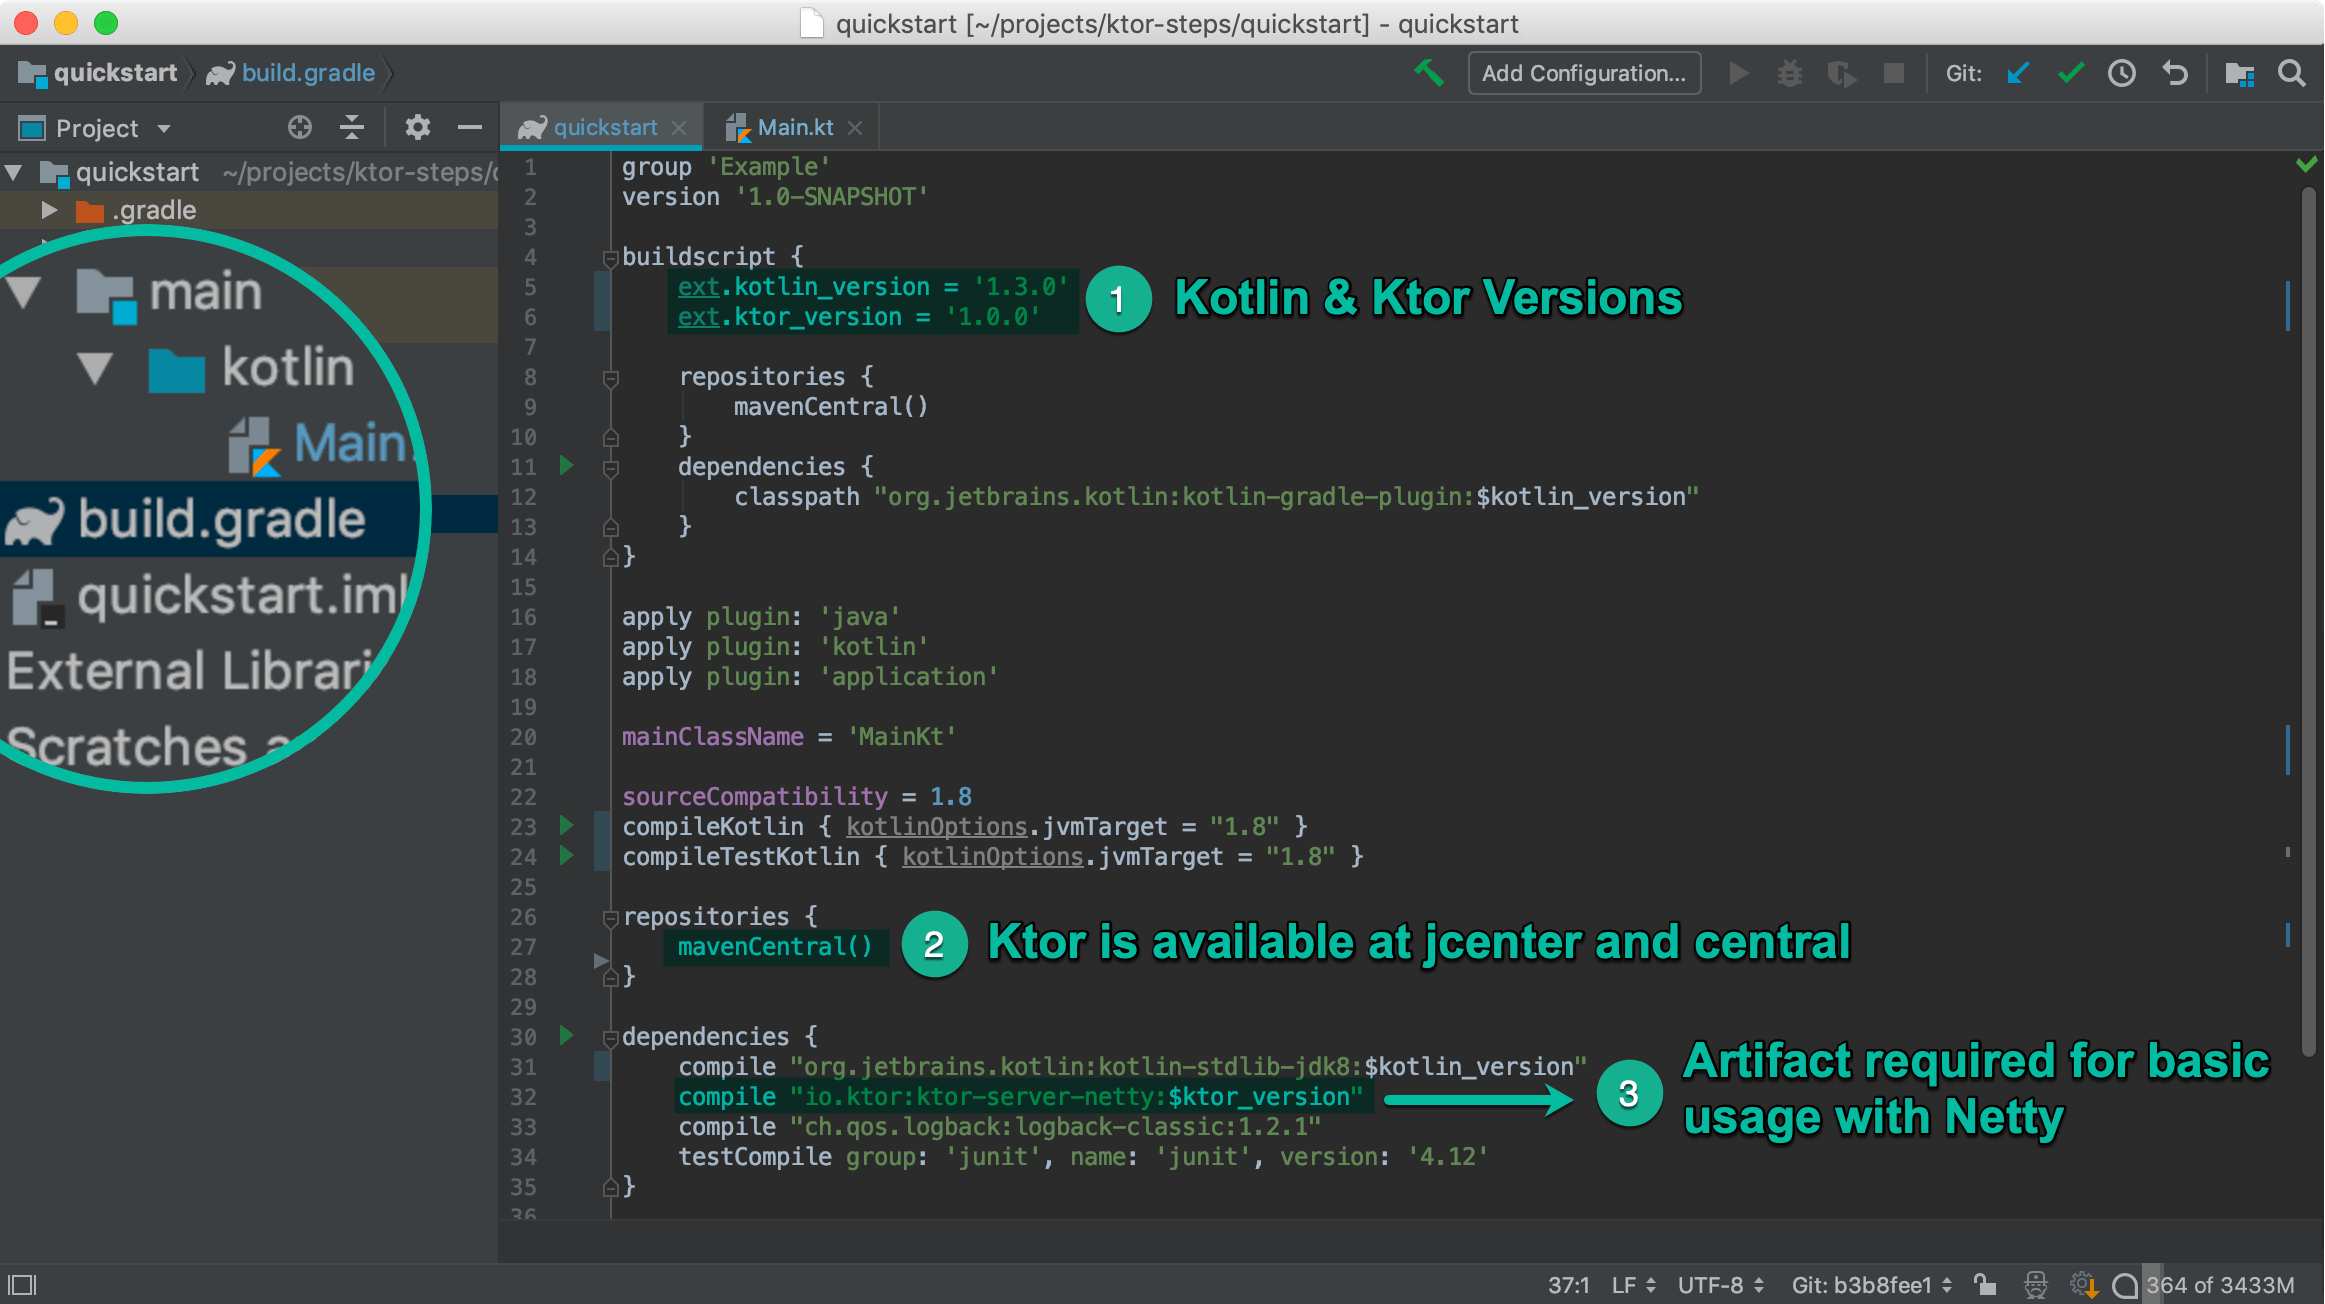Click the run gutter arrow on line 24

click(x=566, y=856)
